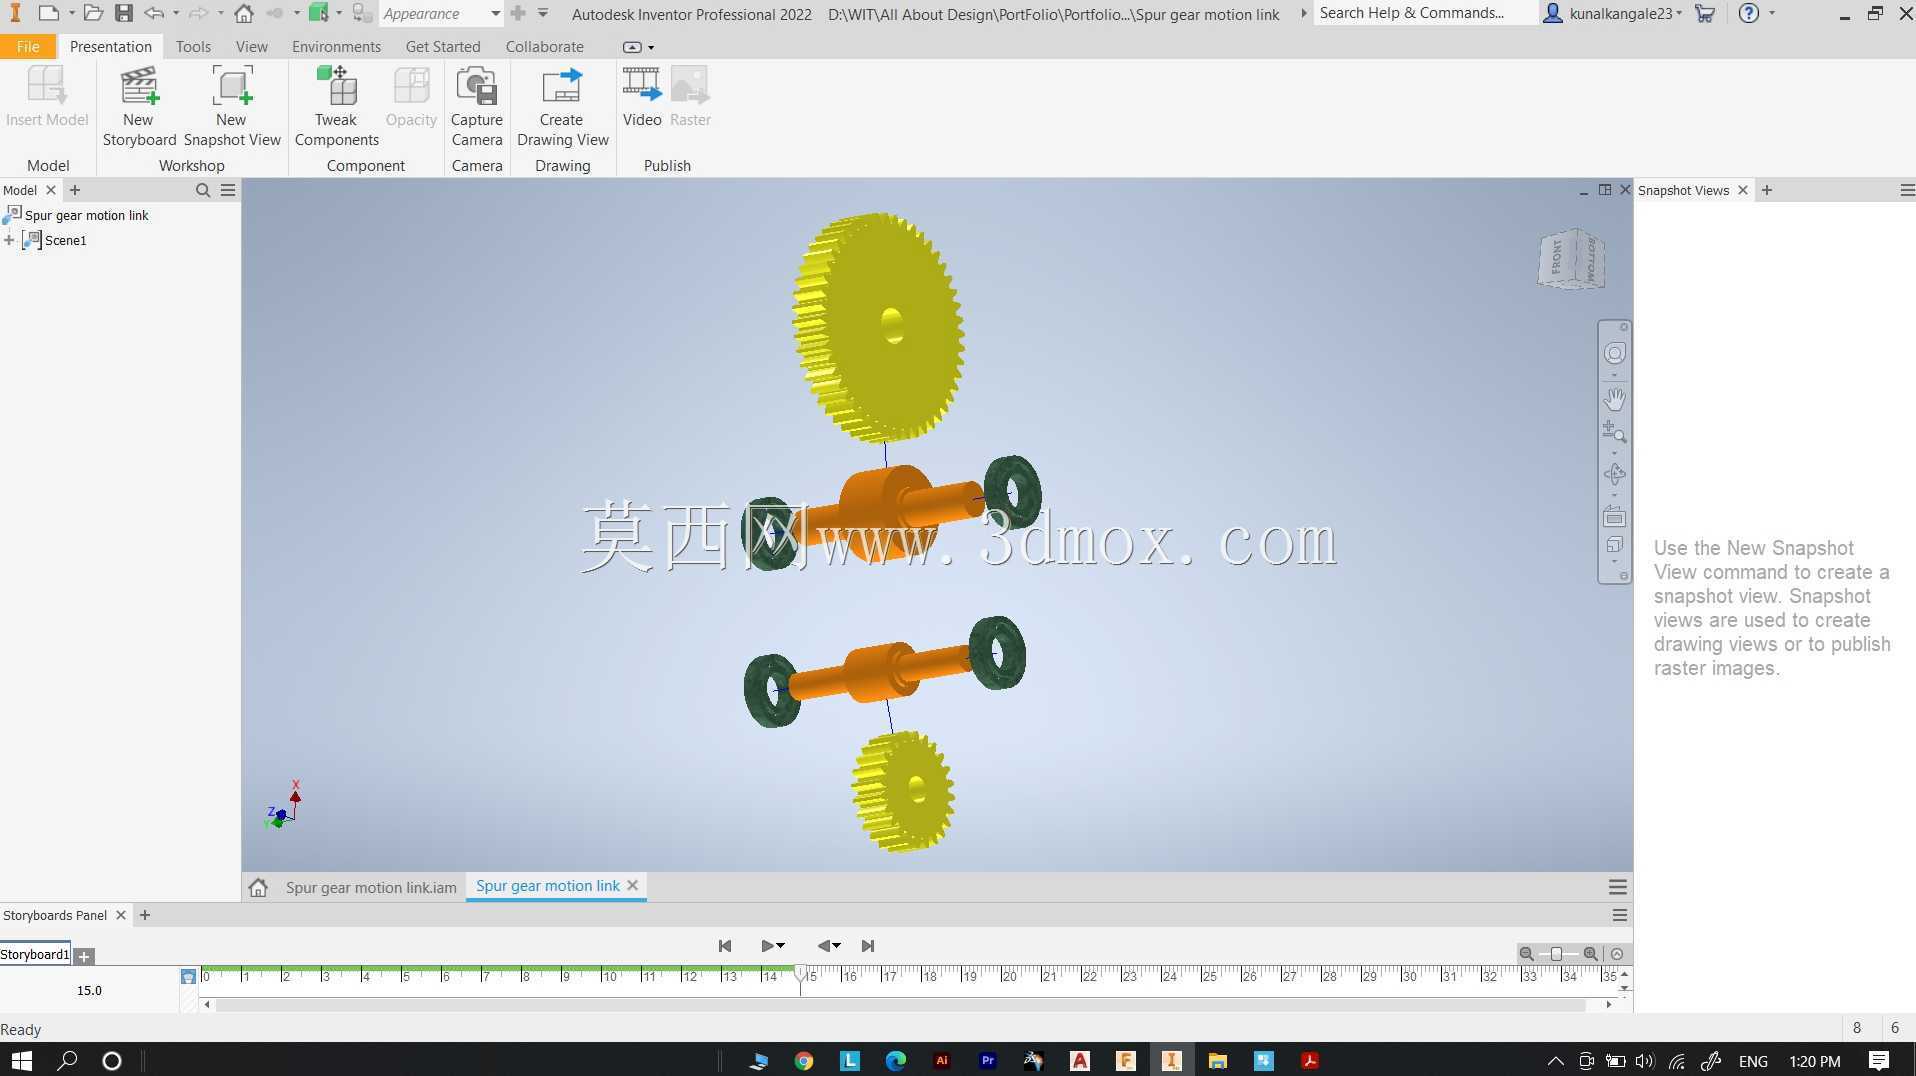
Task: Open the Environments ribbon tab
Action: (x=336, y=46)
